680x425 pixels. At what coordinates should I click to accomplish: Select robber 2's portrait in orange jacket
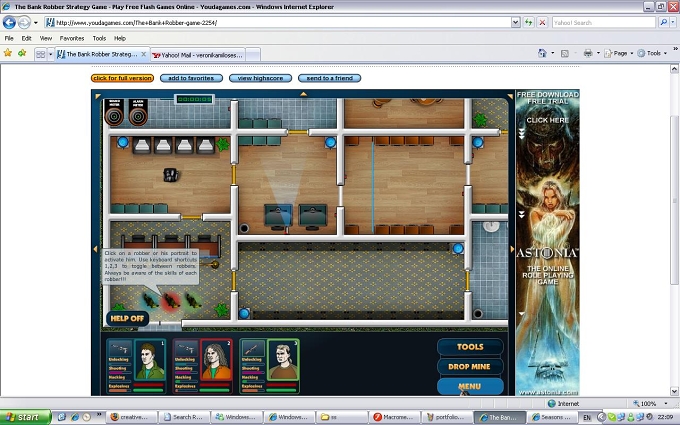click(x=216, y=360)
